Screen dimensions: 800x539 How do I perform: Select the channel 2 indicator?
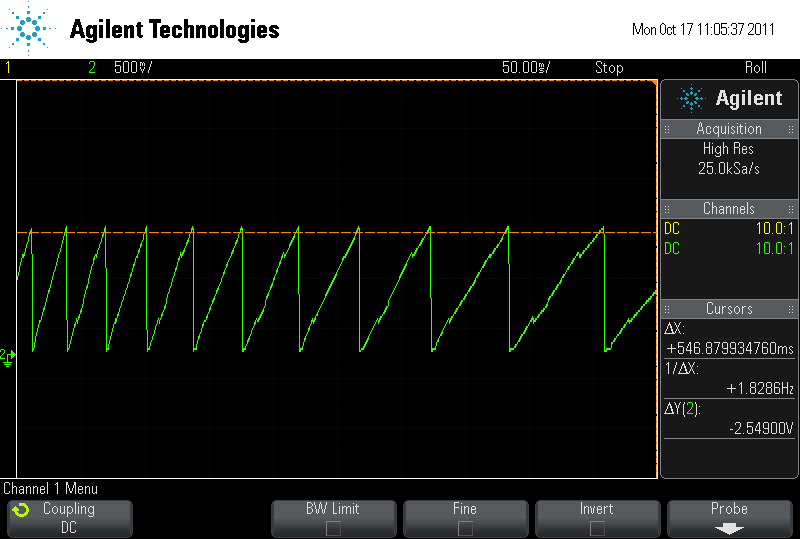tap(92, 67)
